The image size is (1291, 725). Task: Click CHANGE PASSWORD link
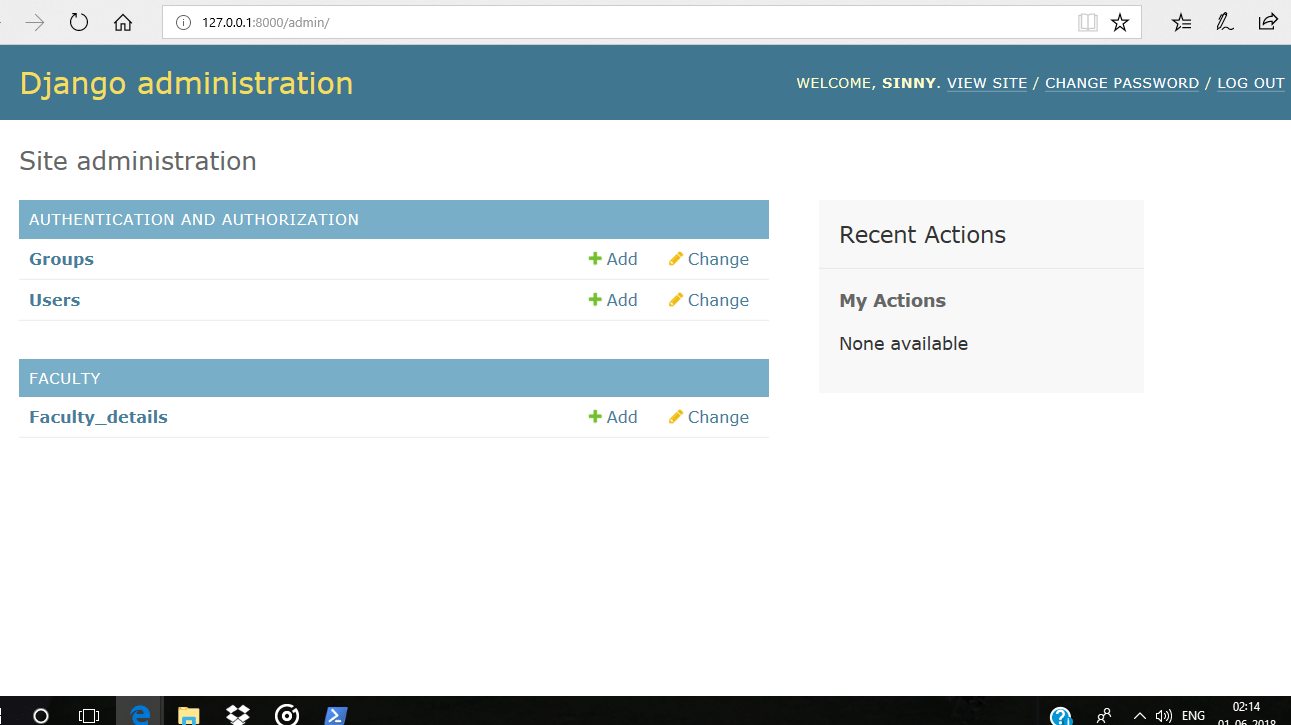point(1122,83)
